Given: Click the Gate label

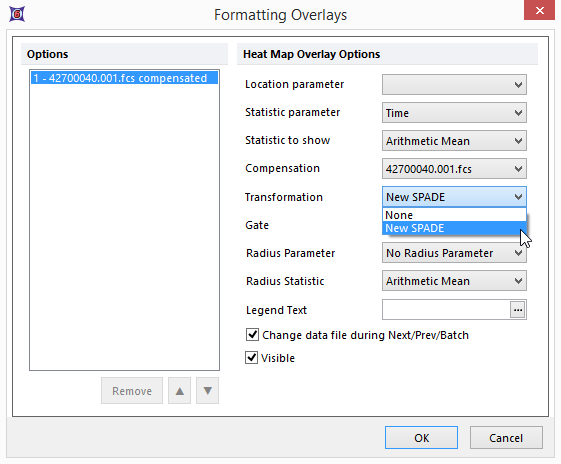Looking at the screenshot, I should (257, 225).
